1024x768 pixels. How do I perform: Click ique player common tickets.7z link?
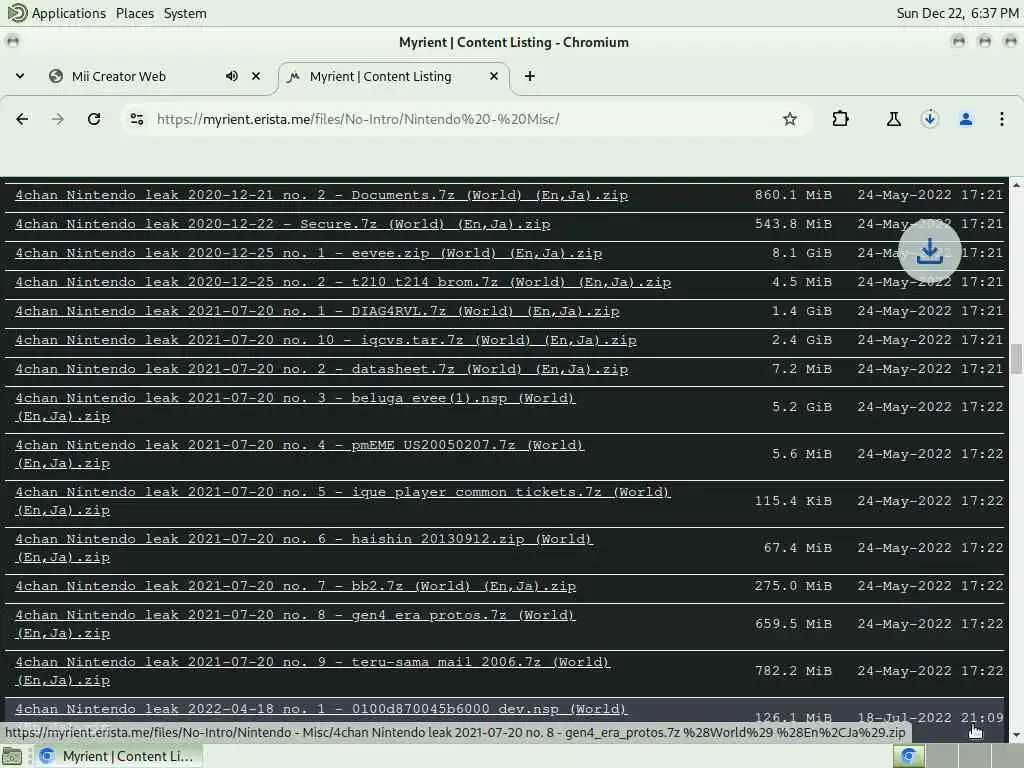tap(343, 501)
